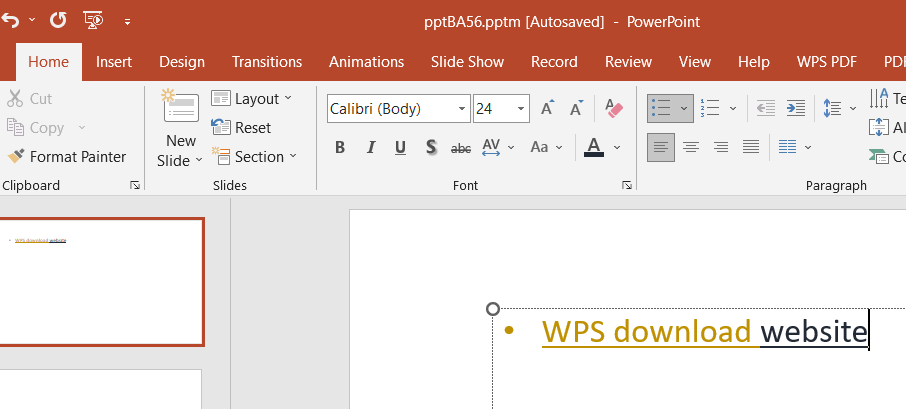Image resolution: width=906 pixels, height=409 pixels.
Task: Open the Character Spacing dropdown arrow
Action: point(511,147)
